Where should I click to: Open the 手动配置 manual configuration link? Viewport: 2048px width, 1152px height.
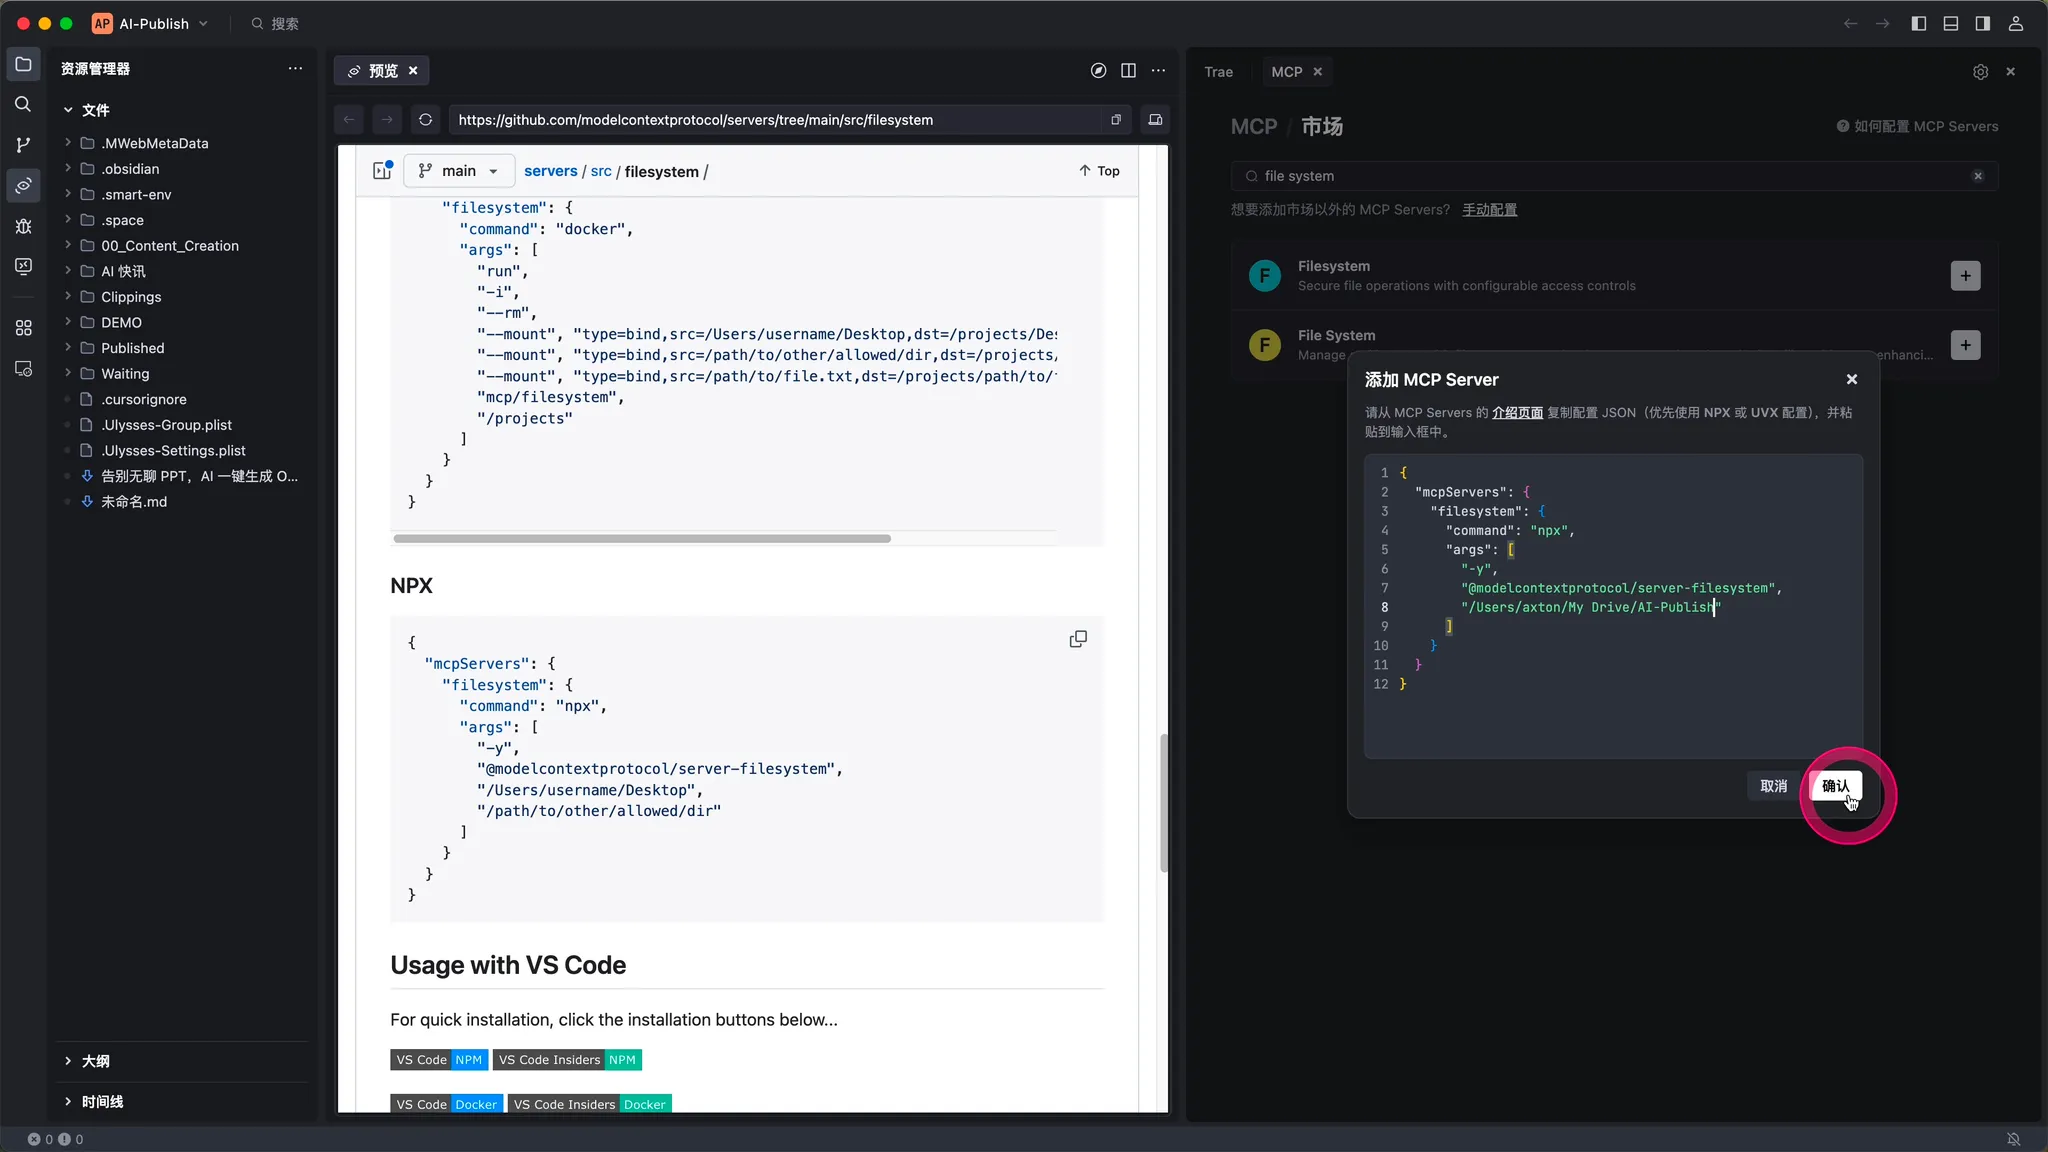click(1489, 210)
